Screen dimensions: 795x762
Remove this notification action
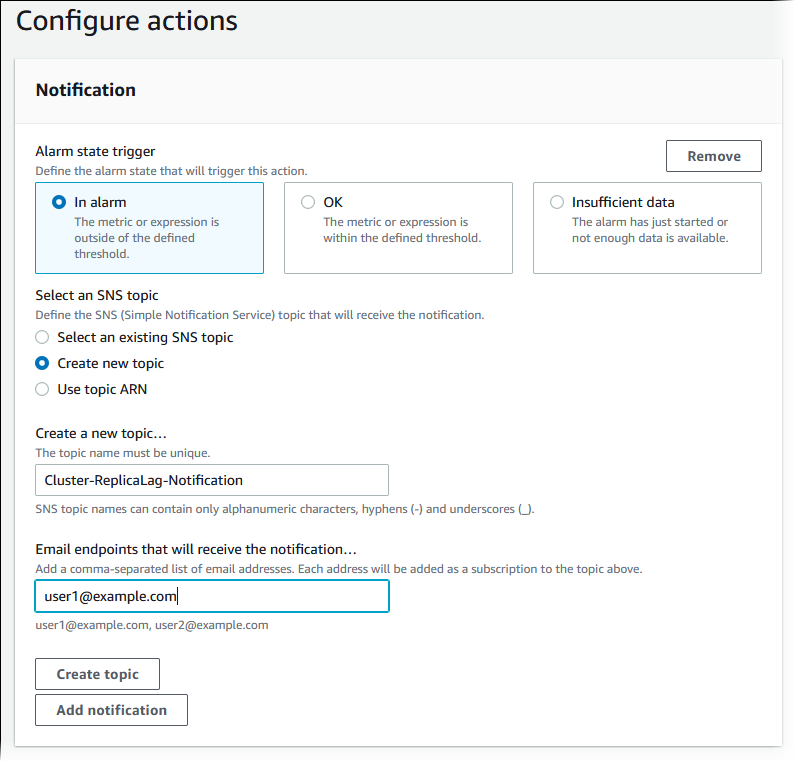point(713,156)
